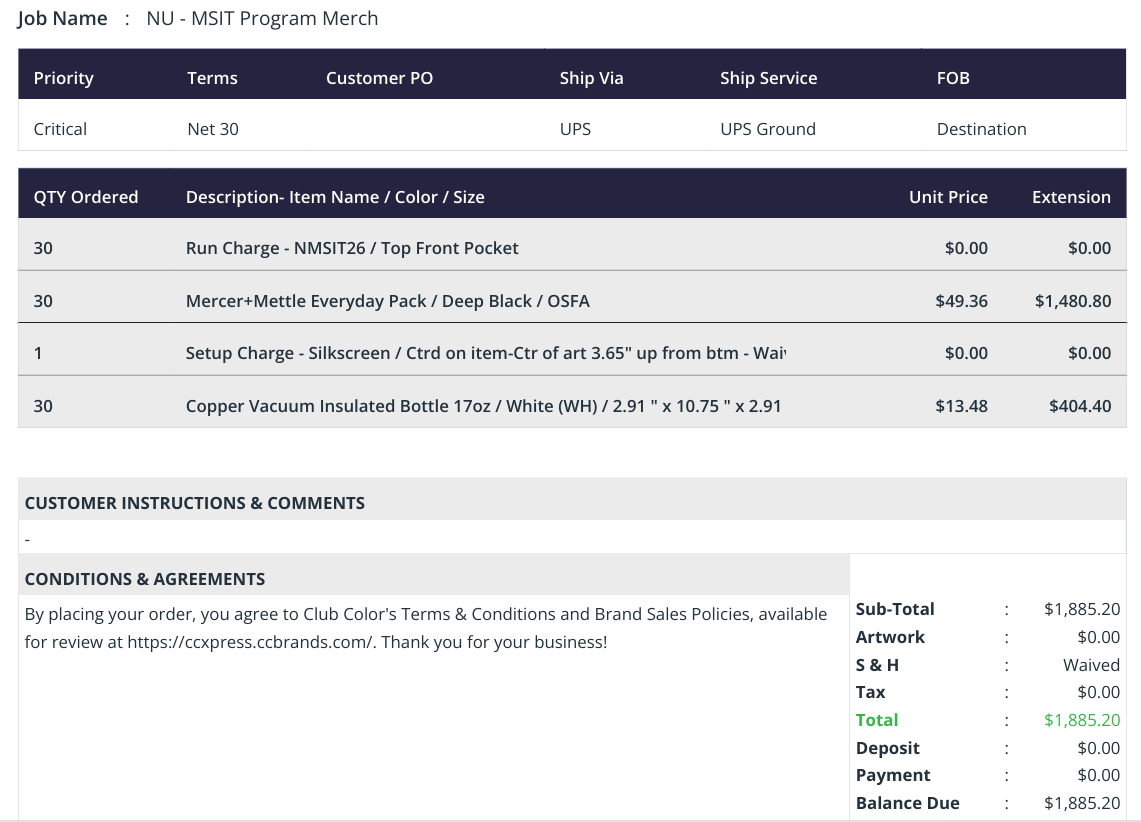Click the 'UPS' ship via value
Viewport: 1141px width, 822px height.
coord(575,129)
